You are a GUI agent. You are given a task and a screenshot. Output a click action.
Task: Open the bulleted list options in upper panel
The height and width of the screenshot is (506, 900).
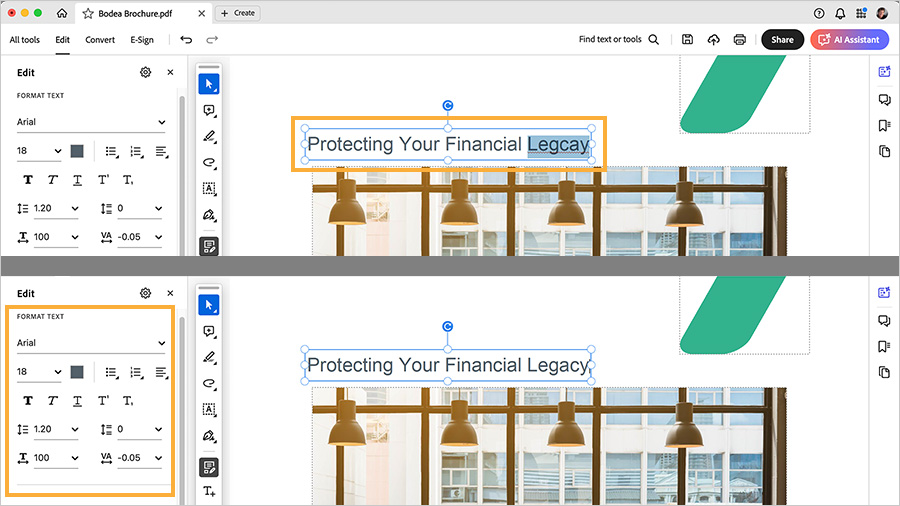click(x=112, y=151)
